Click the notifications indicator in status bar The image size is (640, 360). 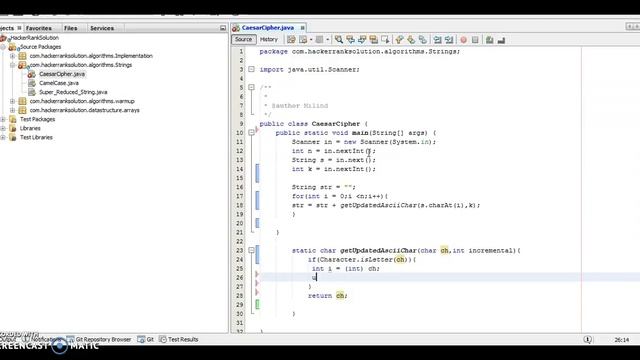click(588, 340)
